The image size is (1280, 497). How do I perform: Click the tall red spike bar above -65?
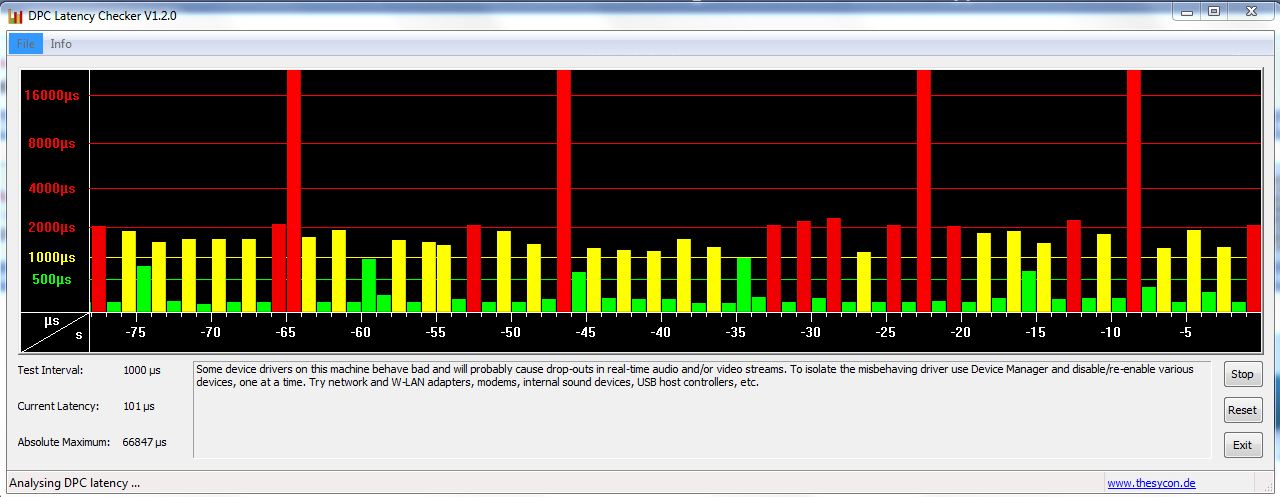point(294,190)
